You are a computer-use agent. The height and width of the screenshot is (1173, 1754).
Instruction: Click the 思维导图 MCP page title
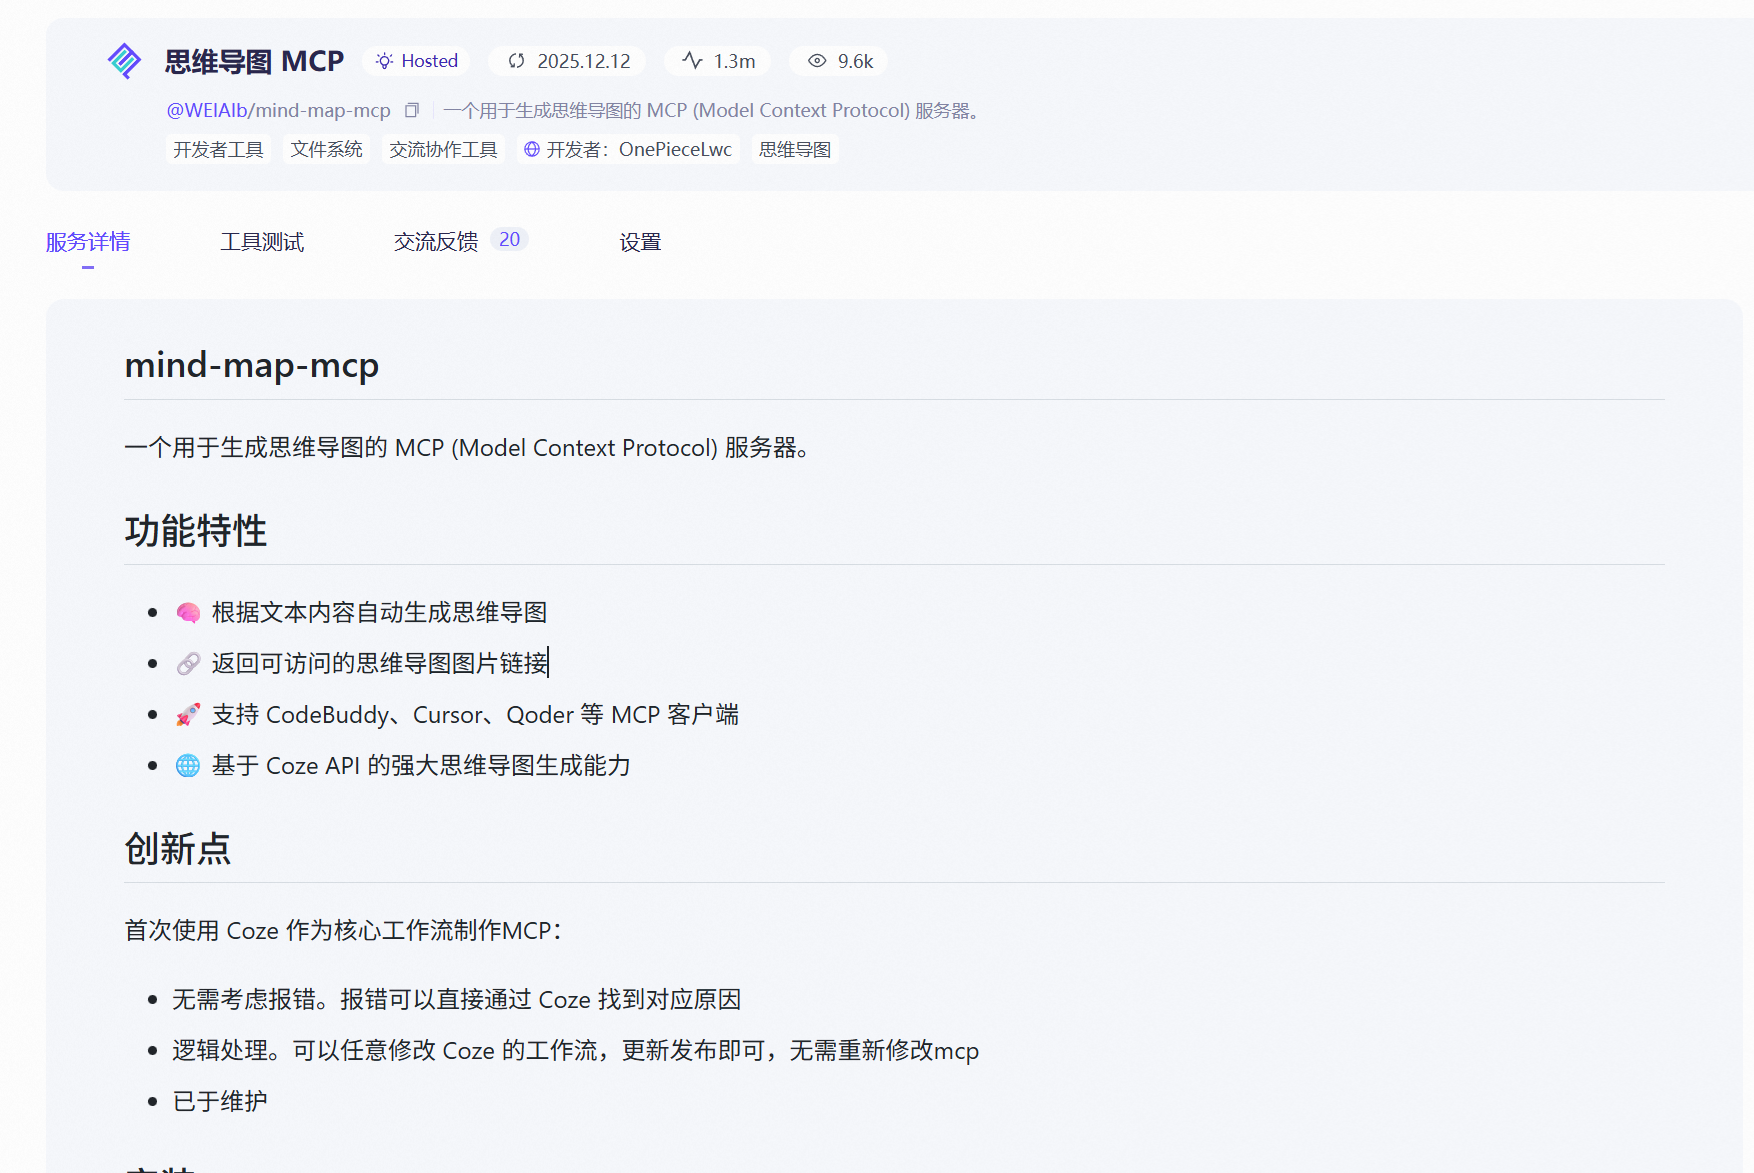point(254,61)
